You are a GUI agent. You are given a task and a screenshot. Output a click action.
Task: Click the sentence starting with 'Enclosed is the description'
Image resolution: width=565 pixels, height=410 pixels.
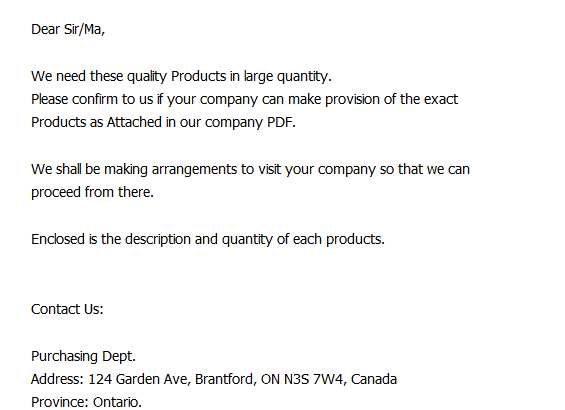(208, 239)
